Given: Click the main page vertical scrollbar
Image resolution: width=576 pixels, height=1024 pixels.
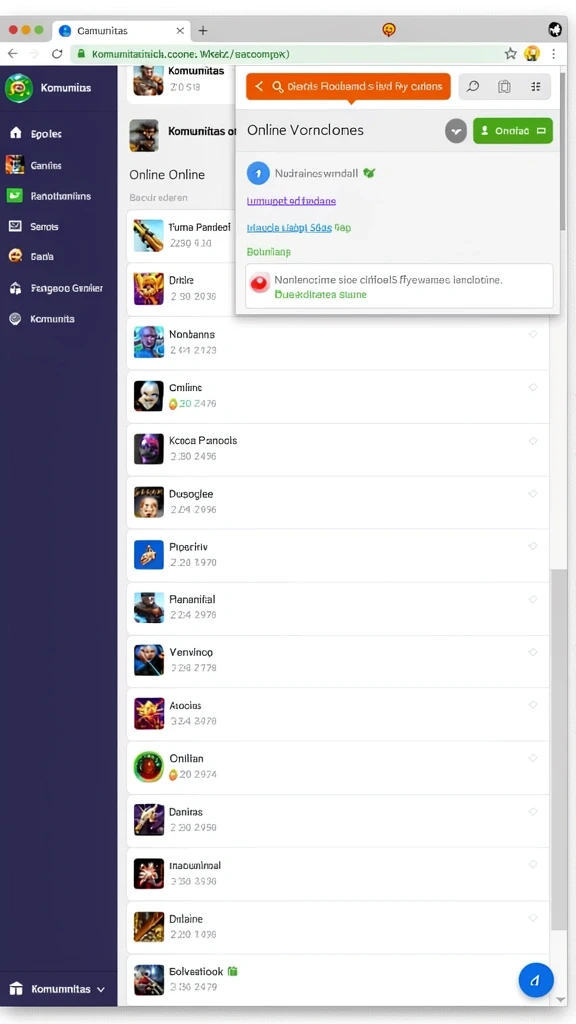Looking at the screenshot, I should click(x=559, y=748).
